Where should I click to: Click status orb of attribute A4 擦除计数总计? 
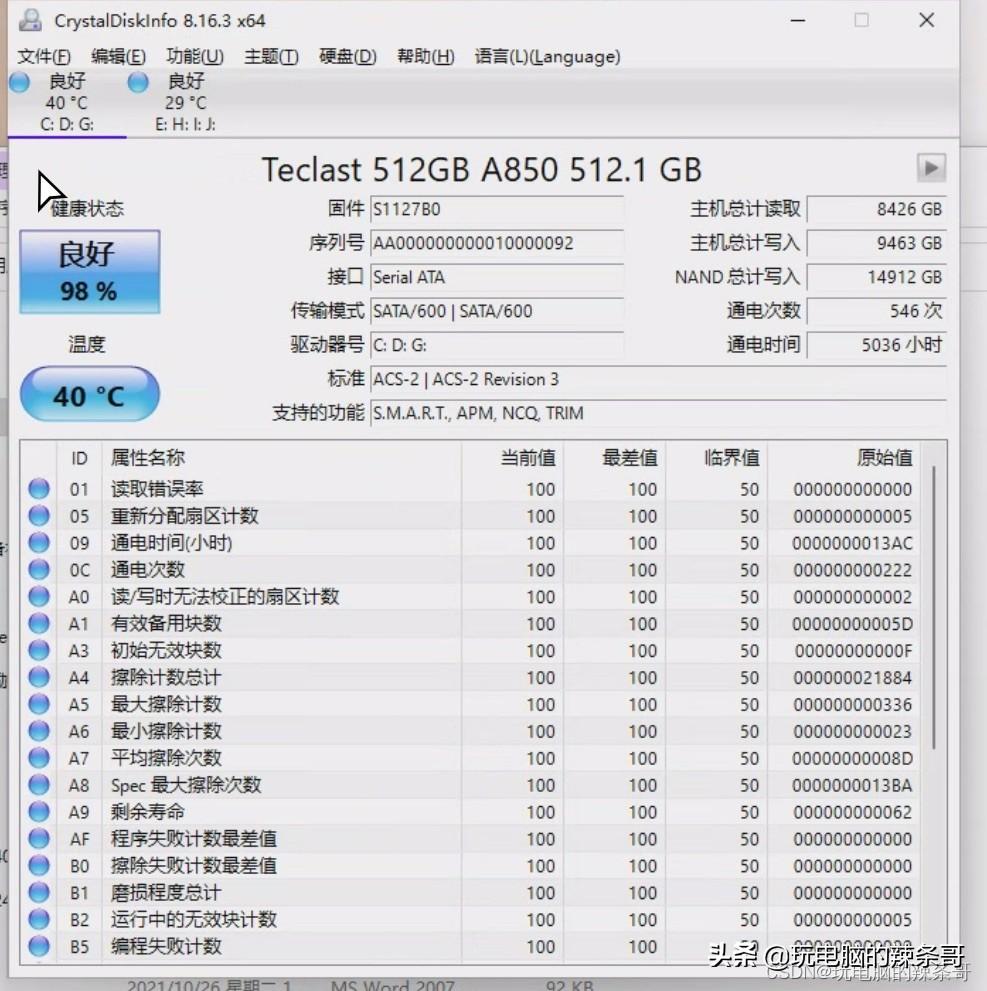click(39, 677)
